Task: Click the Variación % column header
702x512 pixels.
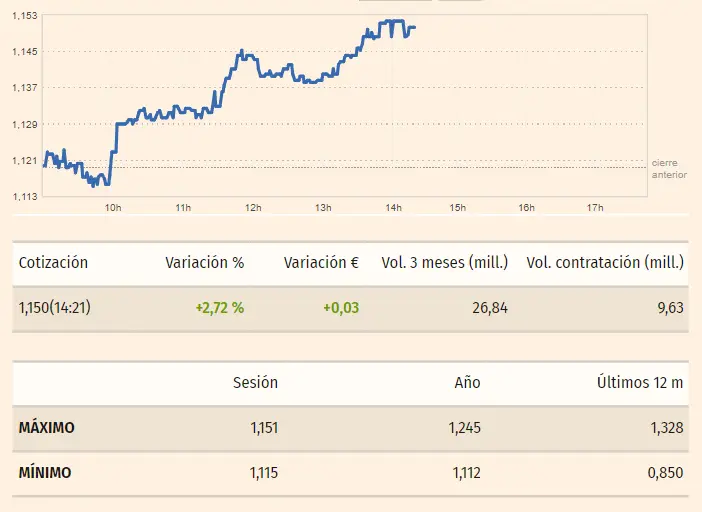Action: (204, 263)
